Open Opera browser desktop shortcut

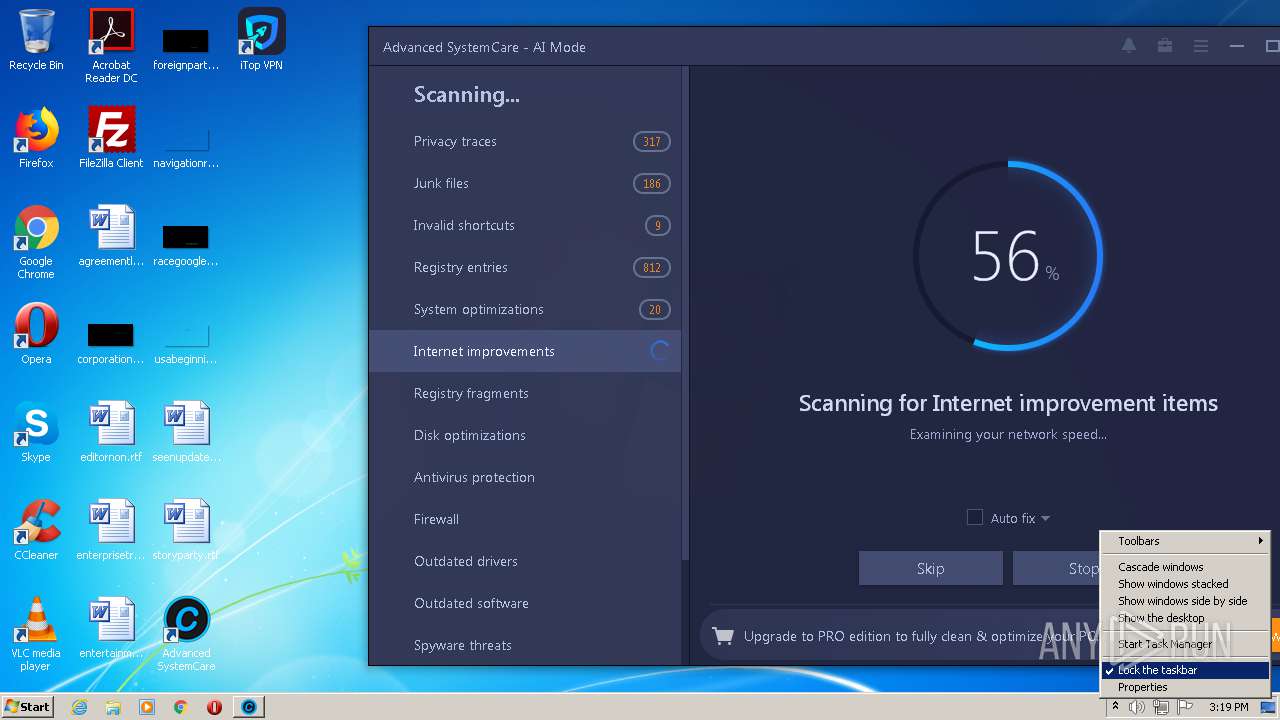pyautogui.click(x=36, y=334)
